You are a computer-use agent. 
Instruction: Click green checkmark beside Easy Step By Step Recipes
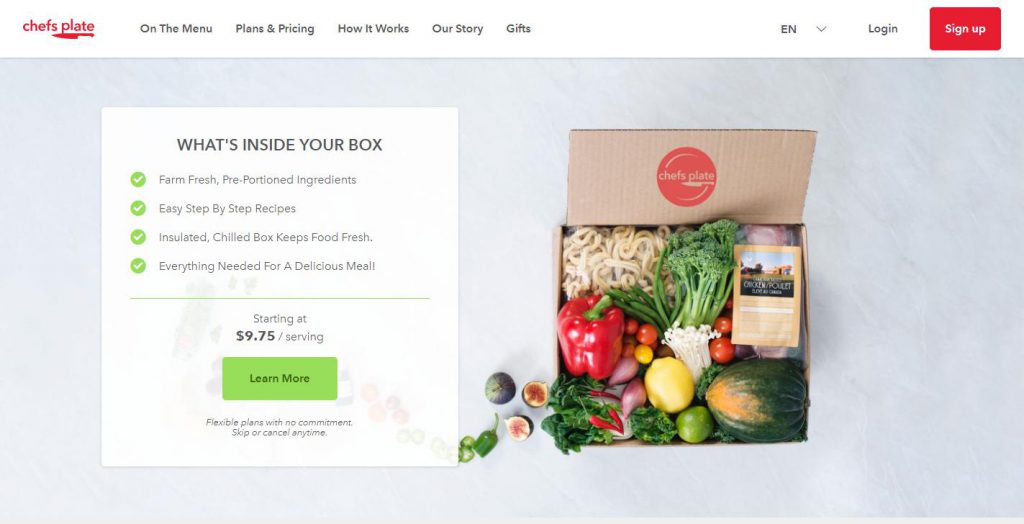pos(138,208)
